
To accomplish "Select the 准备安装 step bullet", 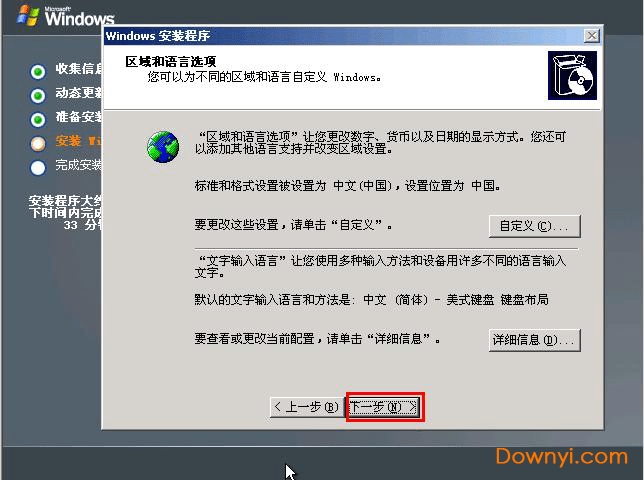I will pyautogui.click(x=38, y=119).
